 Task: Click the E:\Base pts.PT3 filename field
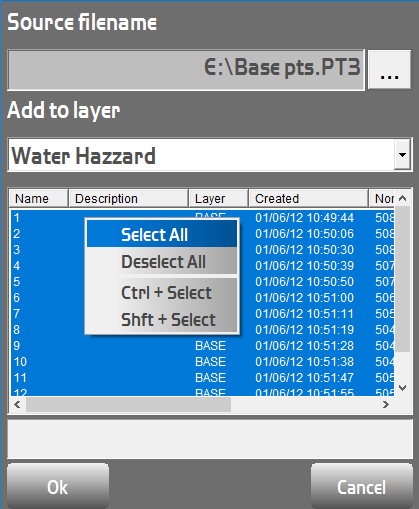(186, 70)
